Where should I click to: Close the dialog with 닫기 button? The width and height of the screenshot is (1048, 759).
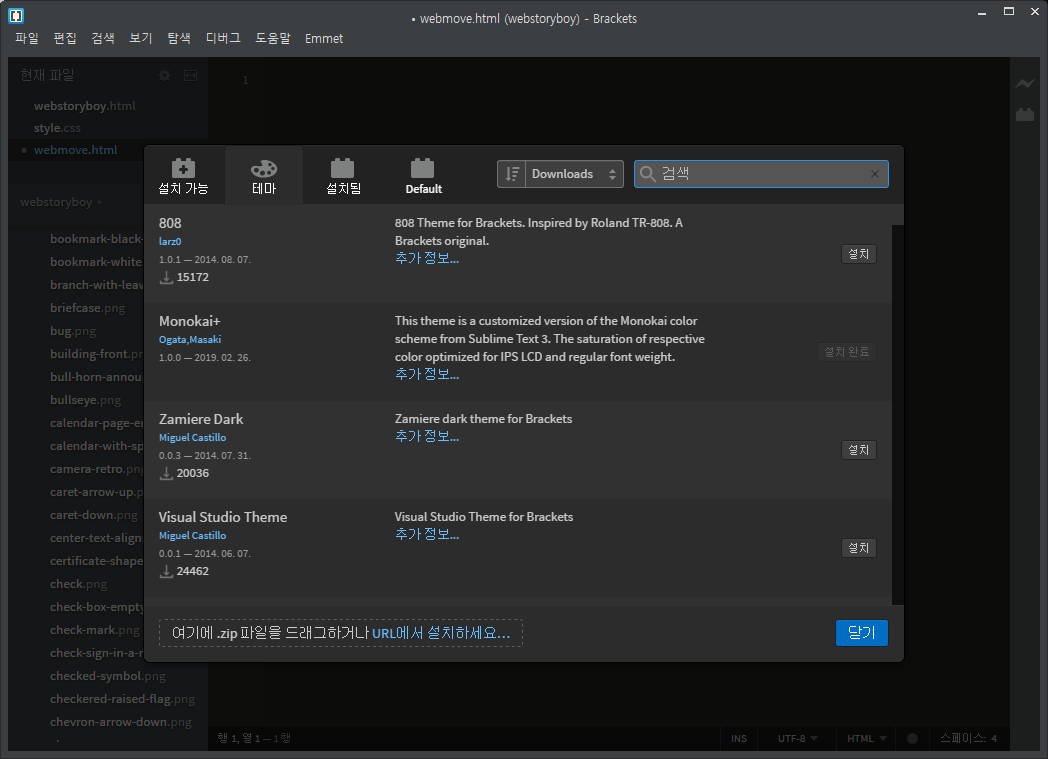pyautogui.click(x=862, y=633)
